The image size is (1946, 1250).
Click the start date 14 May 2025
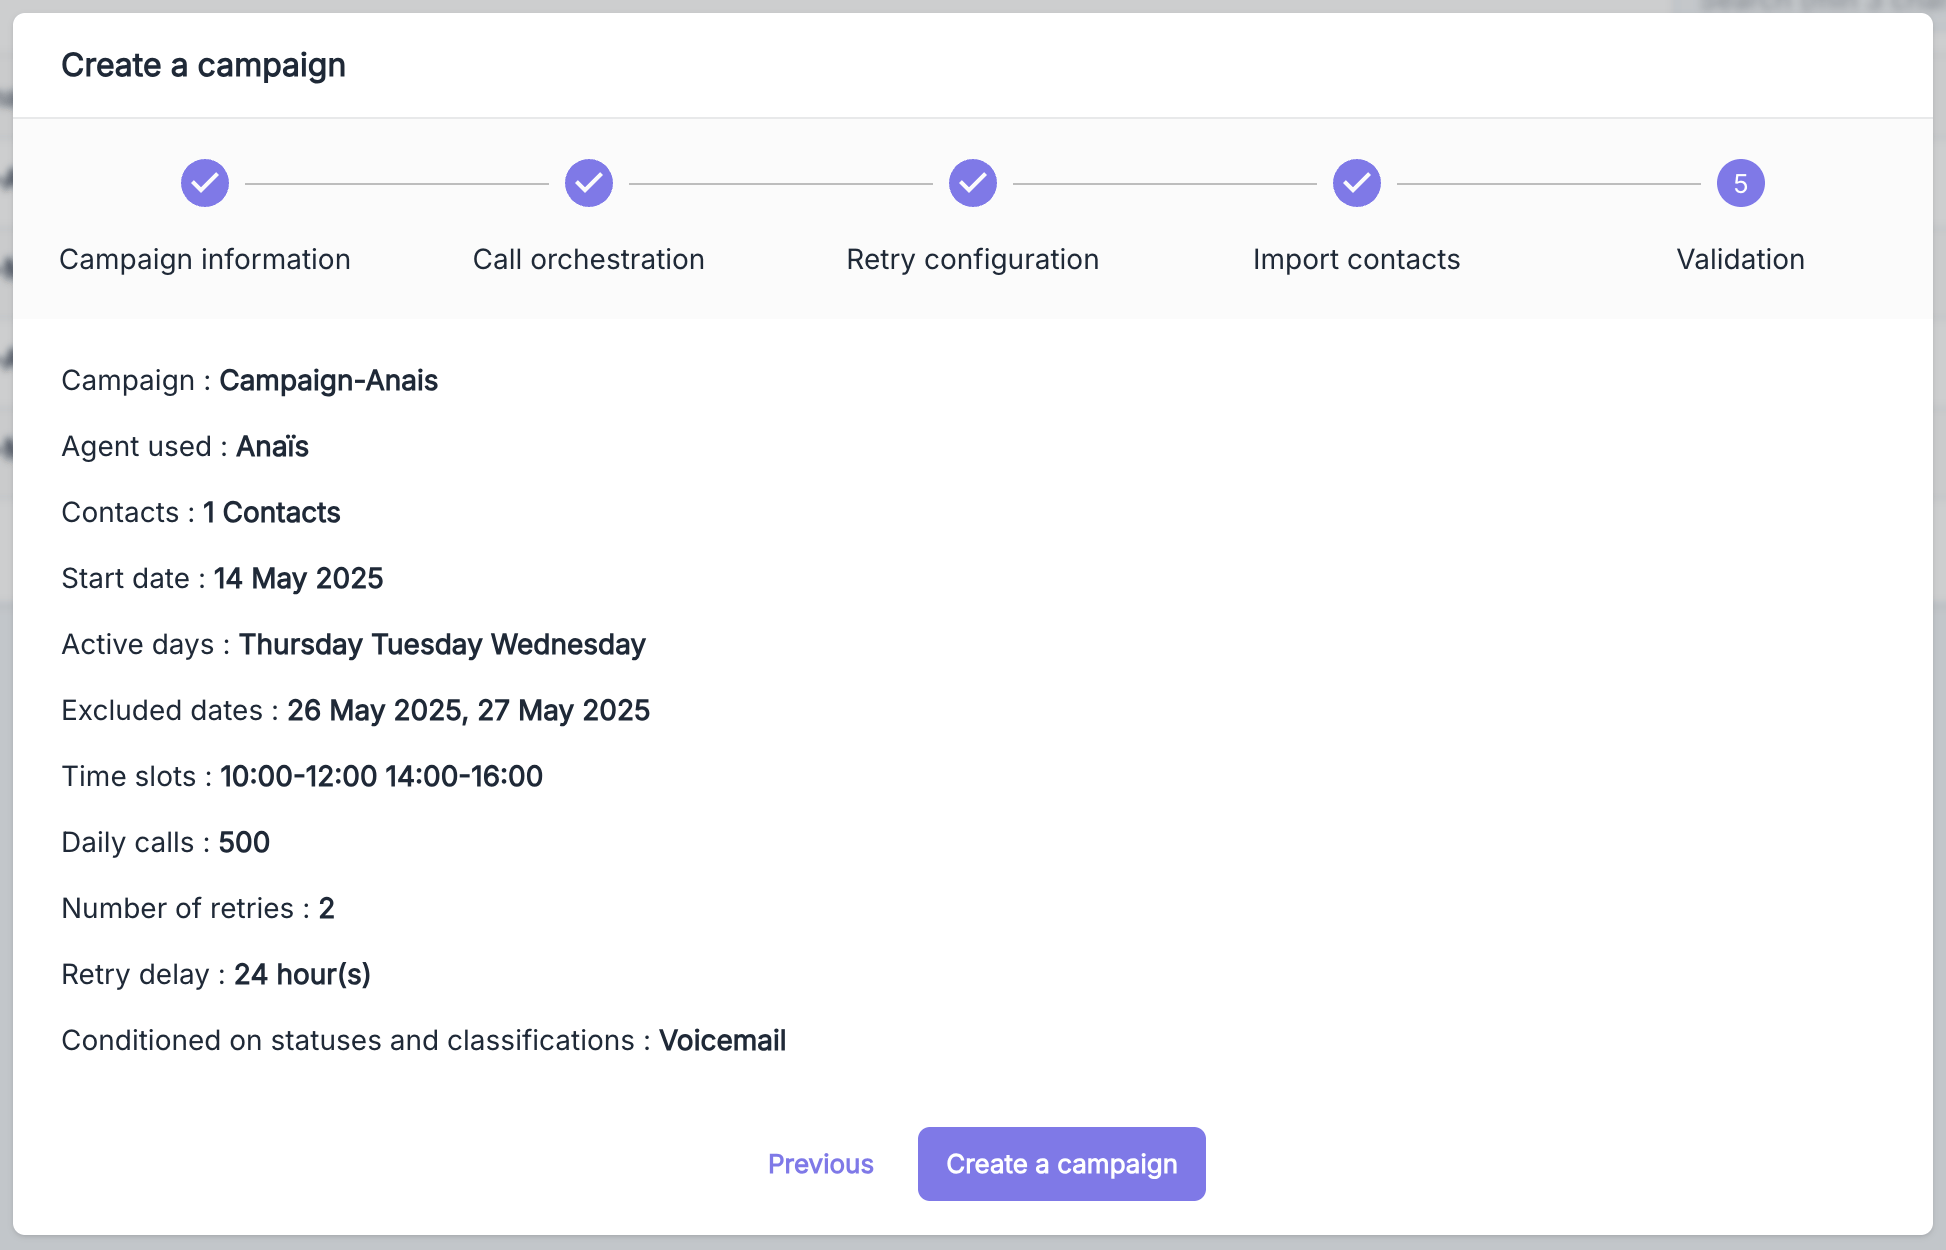(x=299, y=578)
